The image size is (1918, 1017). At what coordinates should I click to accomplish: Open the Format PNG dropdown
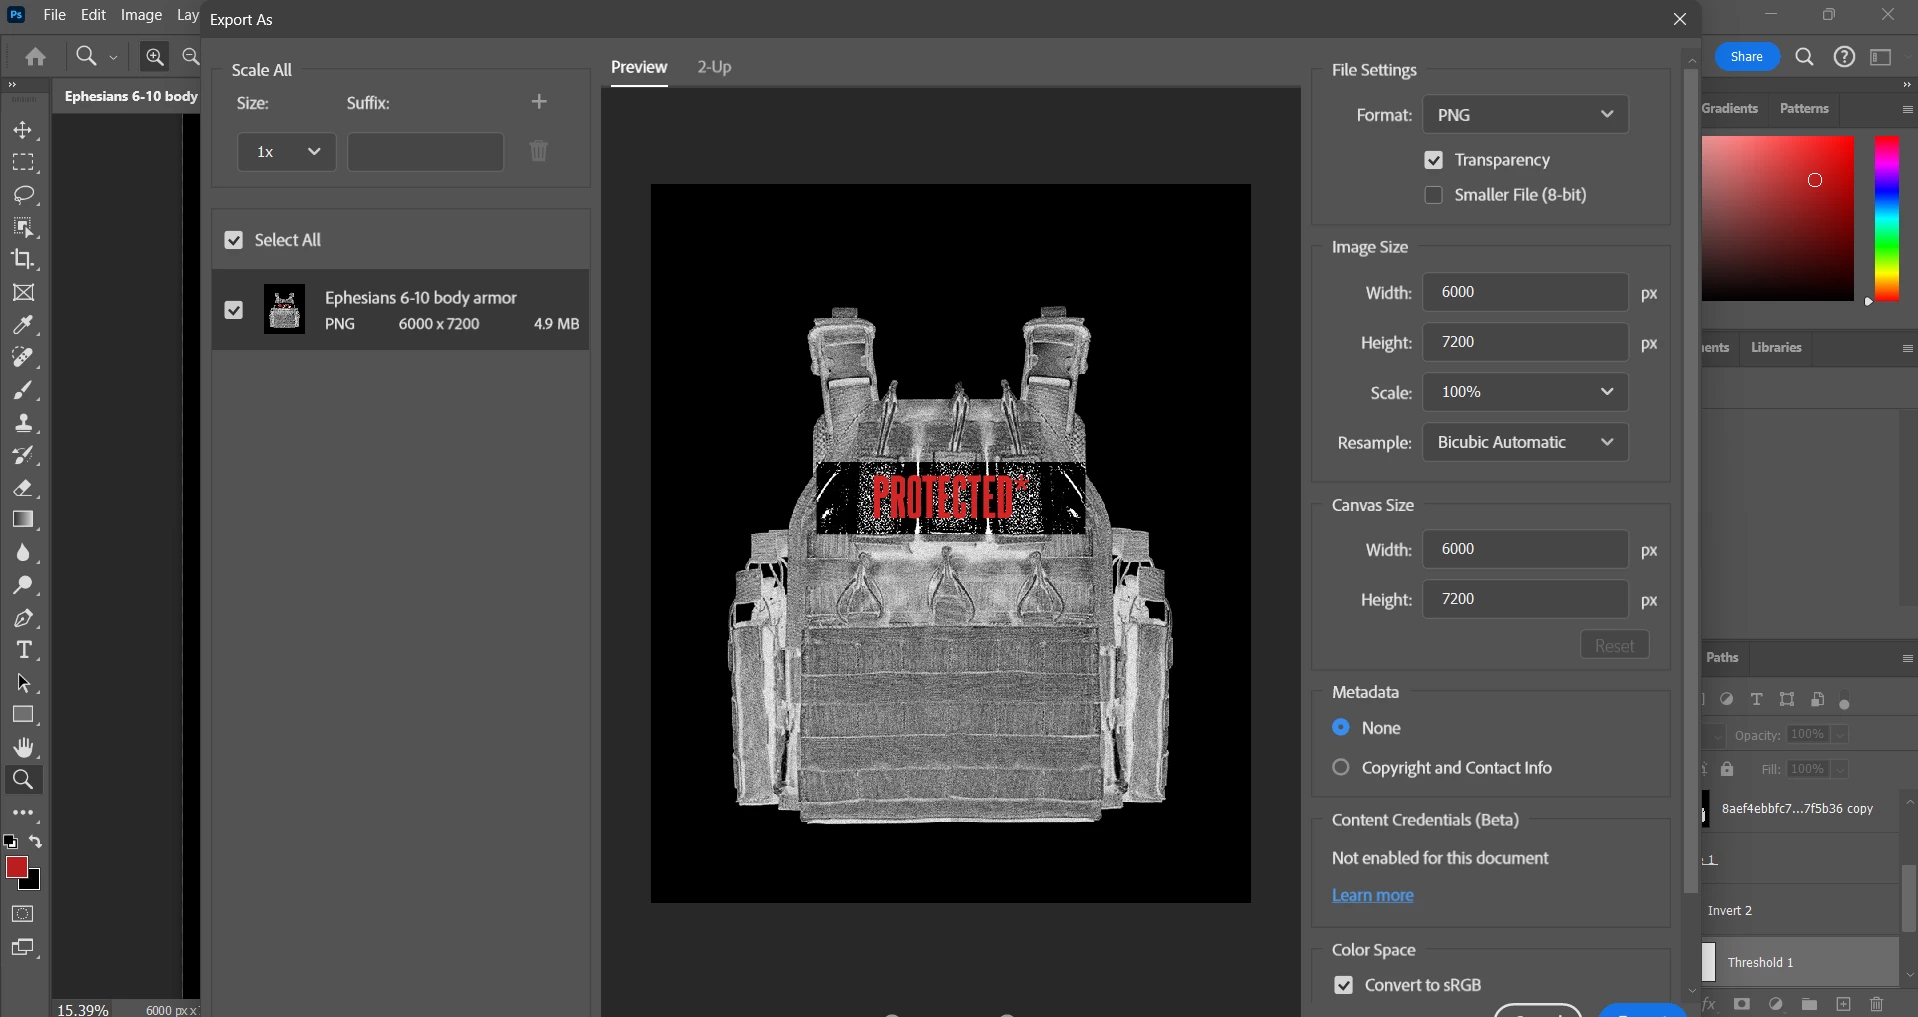tap(1526, 115)
